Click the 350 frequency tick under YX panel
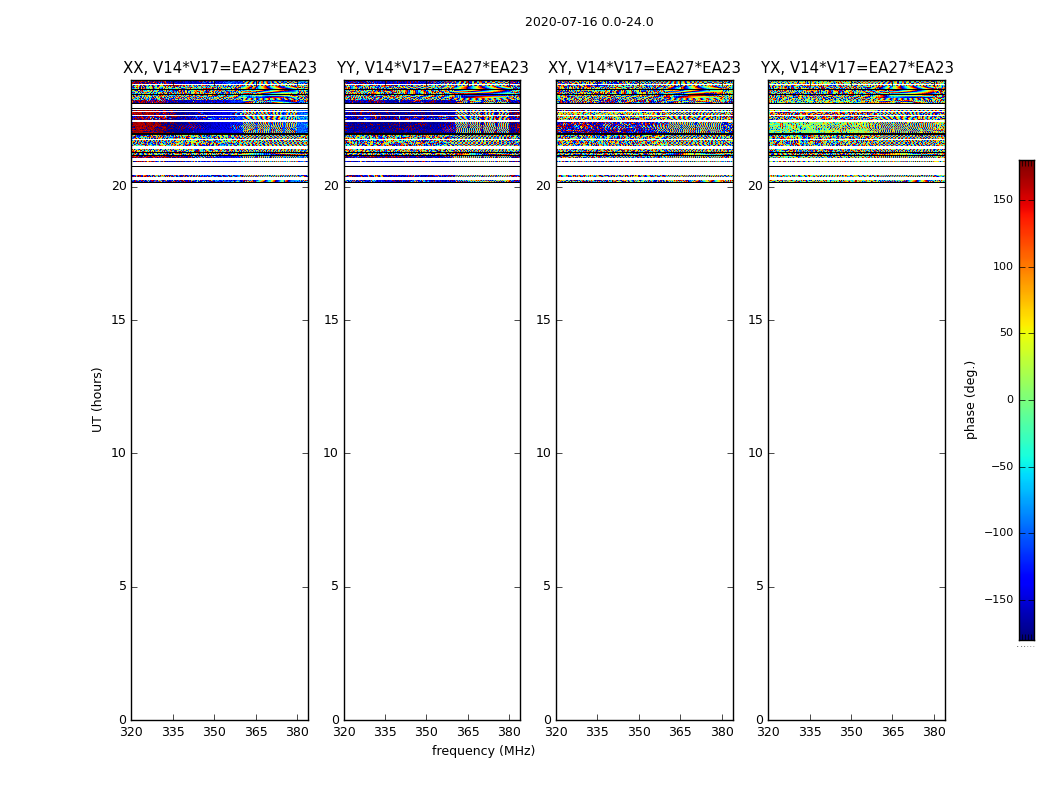Screen dimensions: 1050x800 pyautogui.click(x=851, y=732)
